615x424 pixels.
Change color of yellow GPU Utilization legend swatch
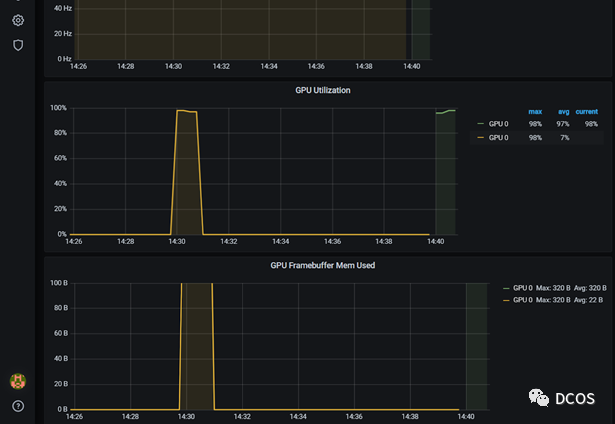(x=480, y=138)
